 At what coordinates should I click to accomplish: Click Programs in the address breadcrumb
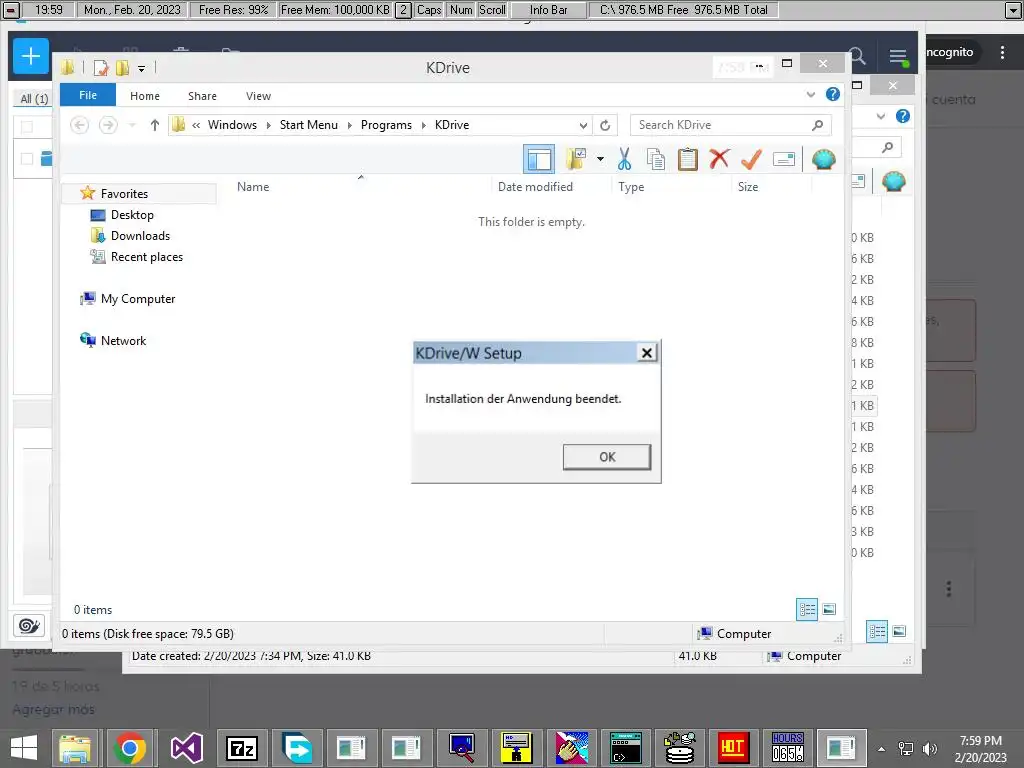pyautogui.click(x=386, y=125)
